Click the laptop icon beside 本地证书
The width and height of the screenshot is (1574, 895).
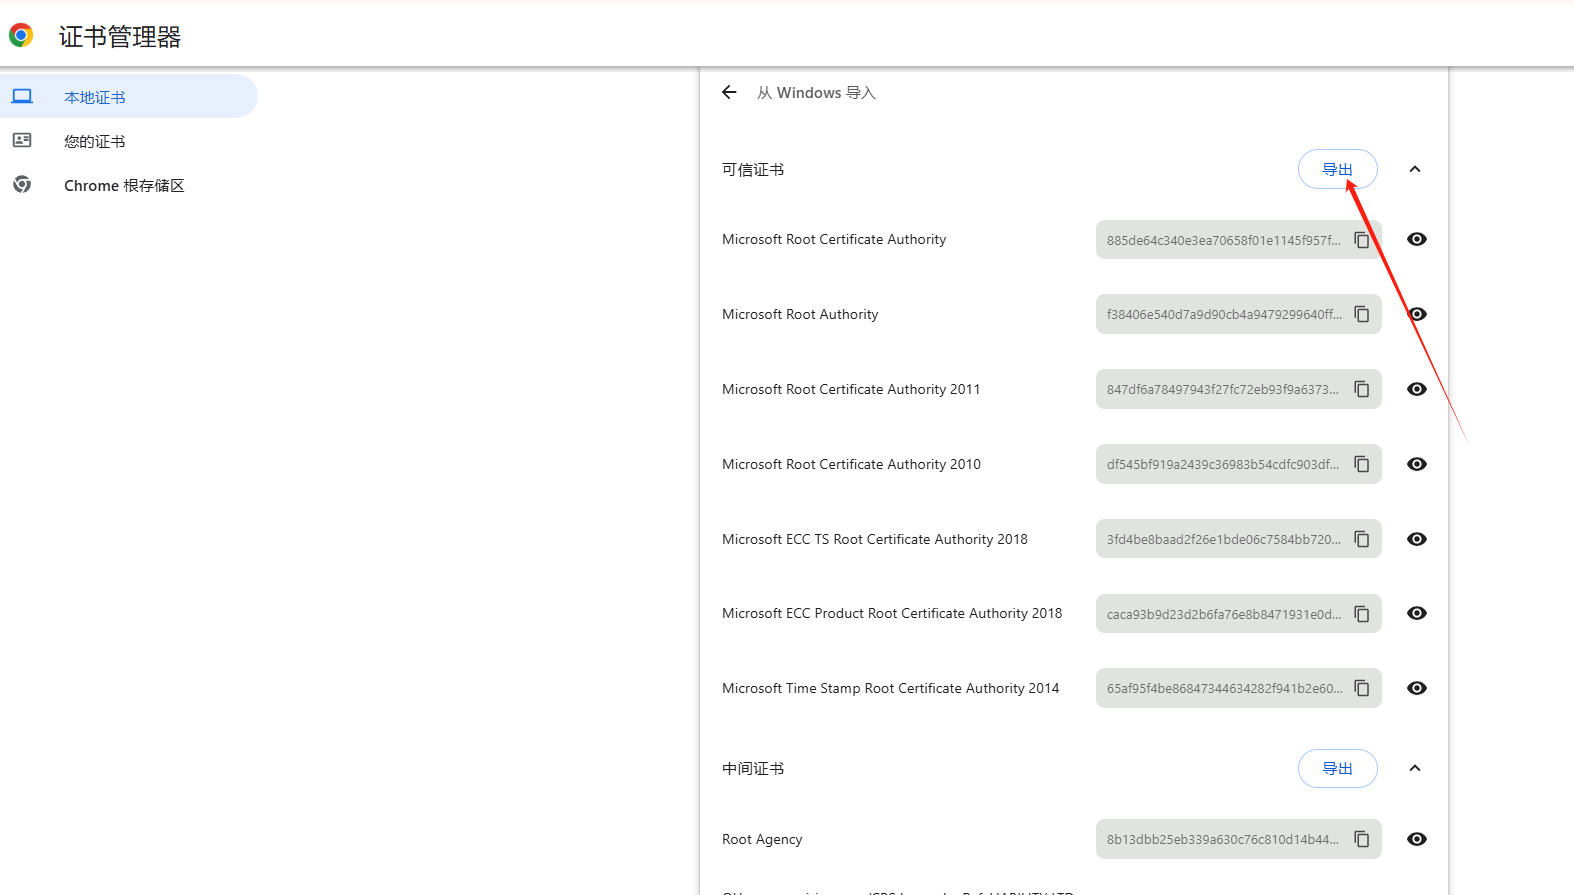[22, 96]
